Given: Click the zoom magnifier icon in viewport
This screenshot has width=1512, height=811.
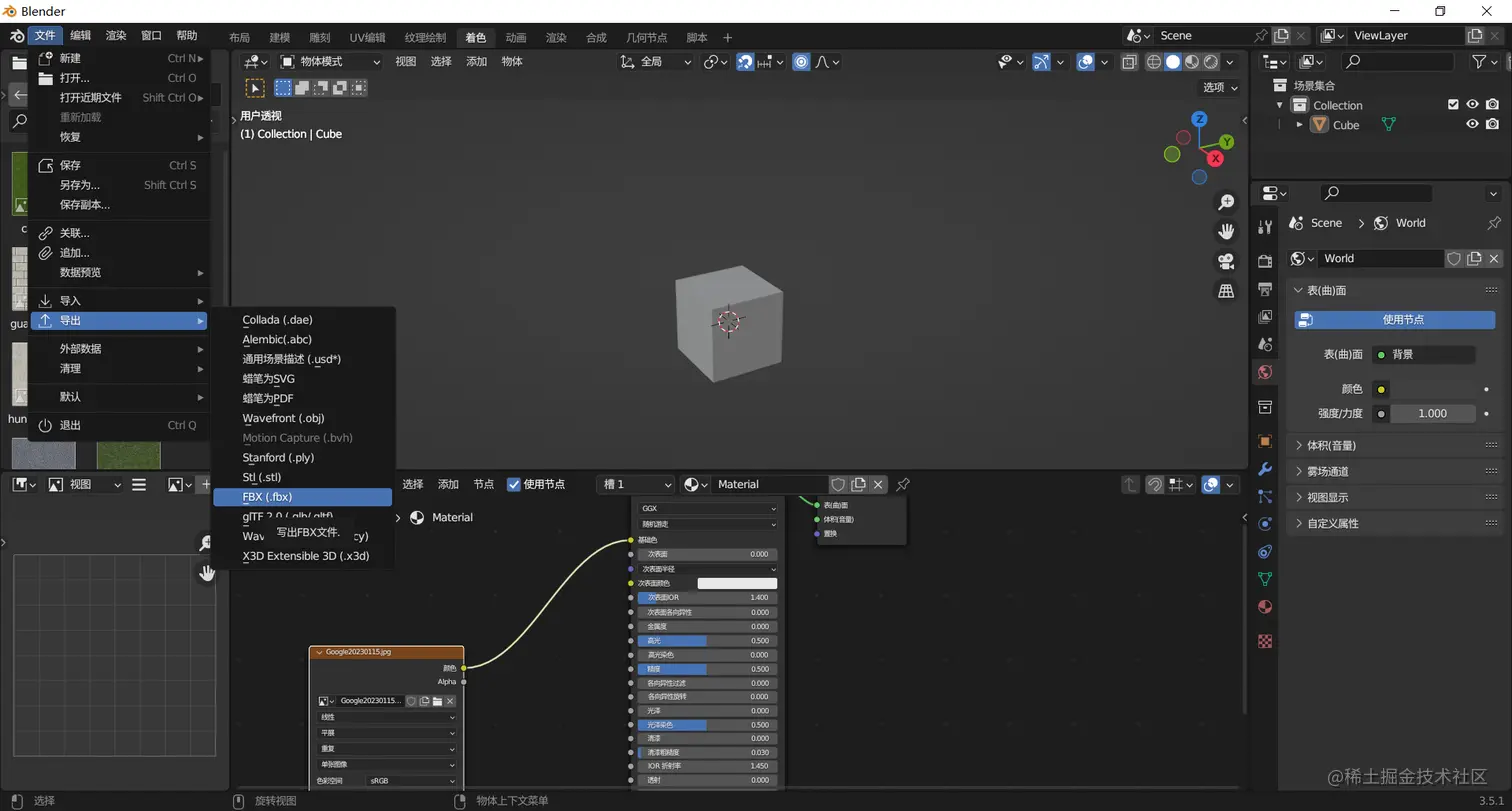Looking at the screenshot, I should (x=1226, y=202).
